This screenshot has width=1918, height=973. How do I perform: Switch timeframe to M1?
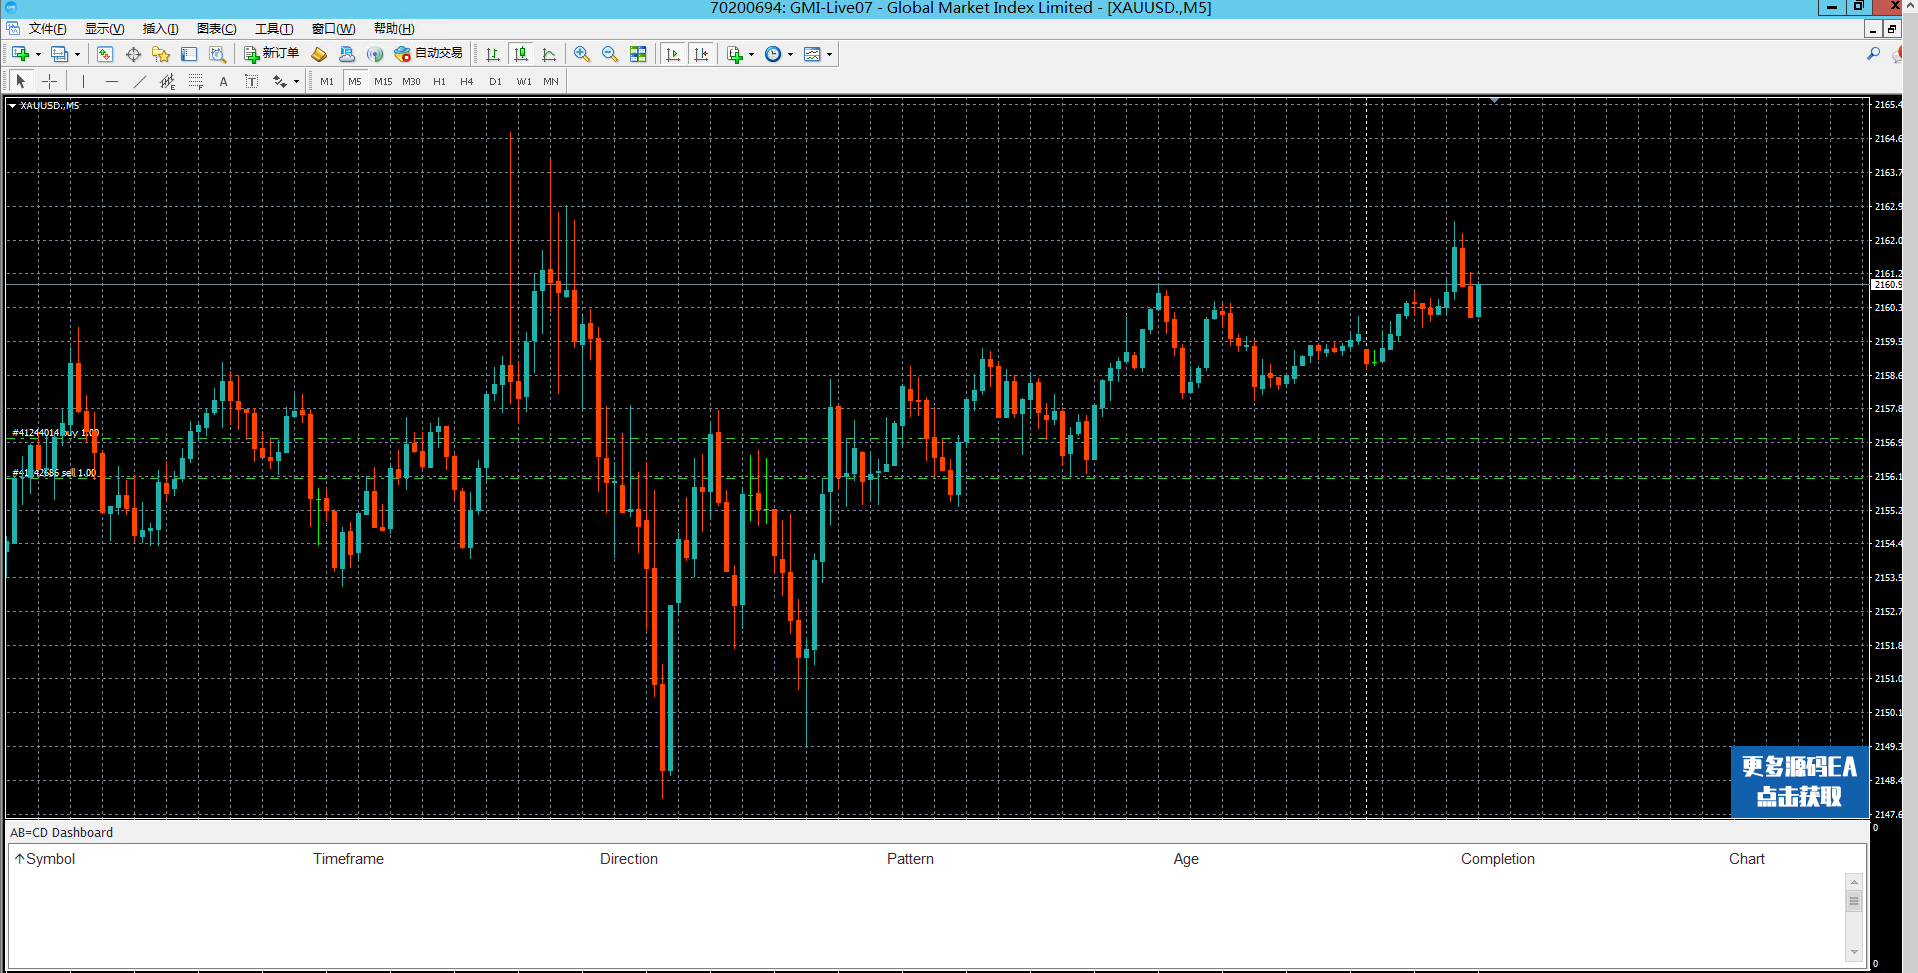327,81
